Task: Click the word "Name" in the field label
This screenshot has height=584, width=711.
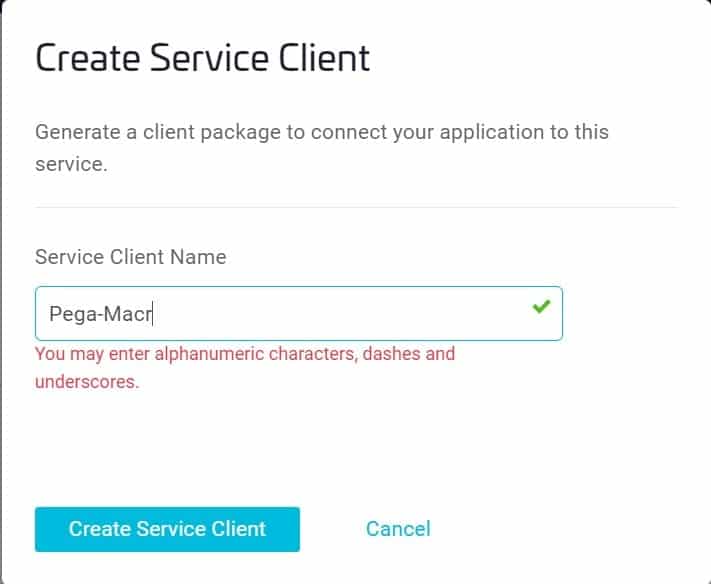Action: tap(200, 257)
